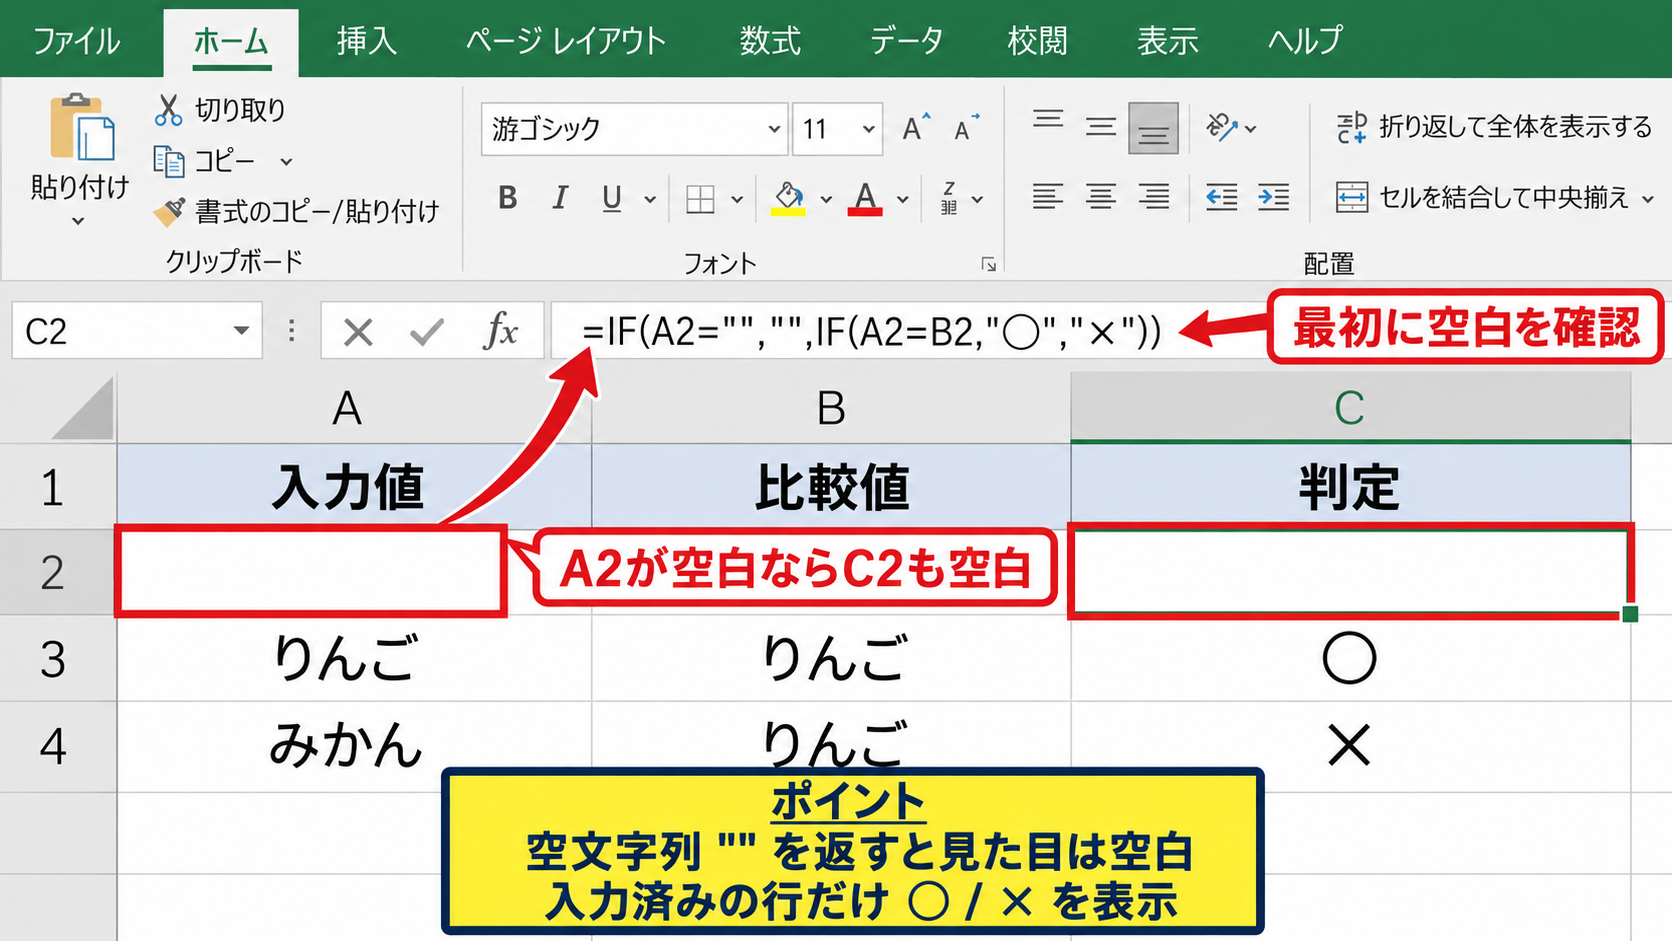Click the red Font Color A icon
This screenshot has width=1672, height=941.
pyautogui.click(x=865, y=199)
